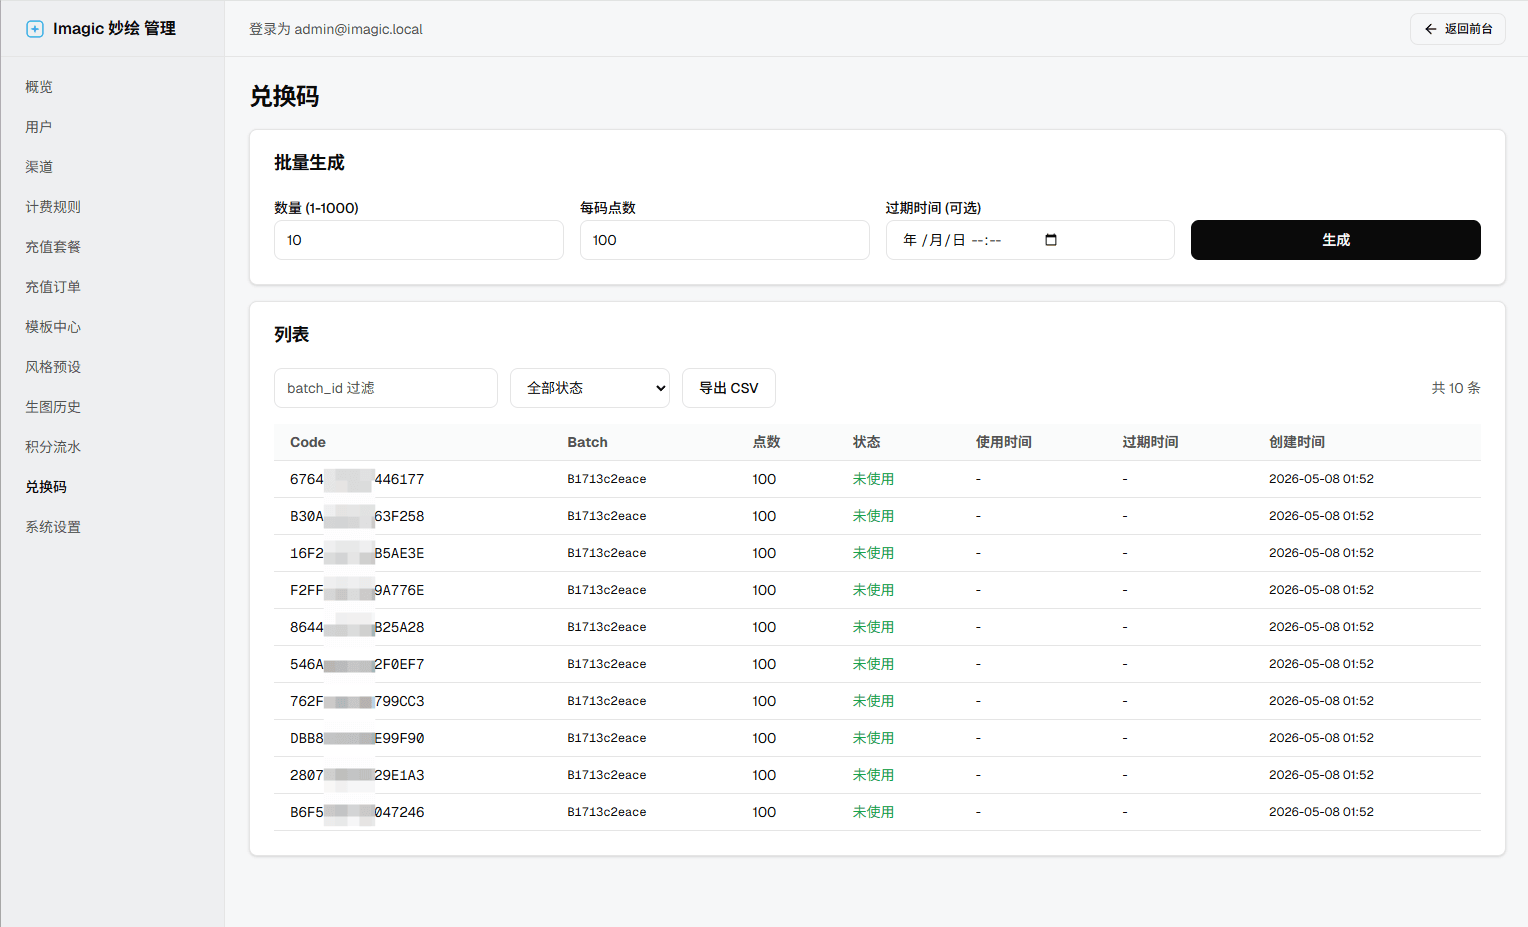Go to 风格预设 style presets
Viewport: 1528px width, 927px height.
point(53,367)
